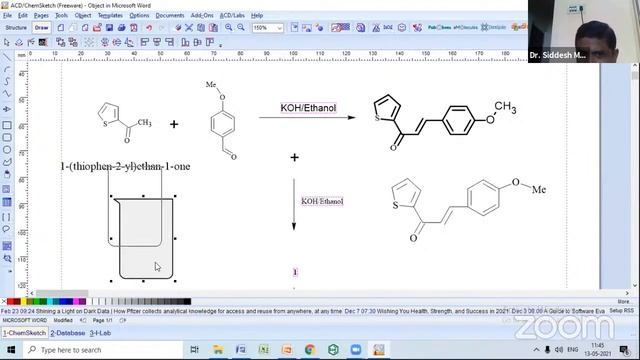Open the Add-Ons menu

click(202, 16)
